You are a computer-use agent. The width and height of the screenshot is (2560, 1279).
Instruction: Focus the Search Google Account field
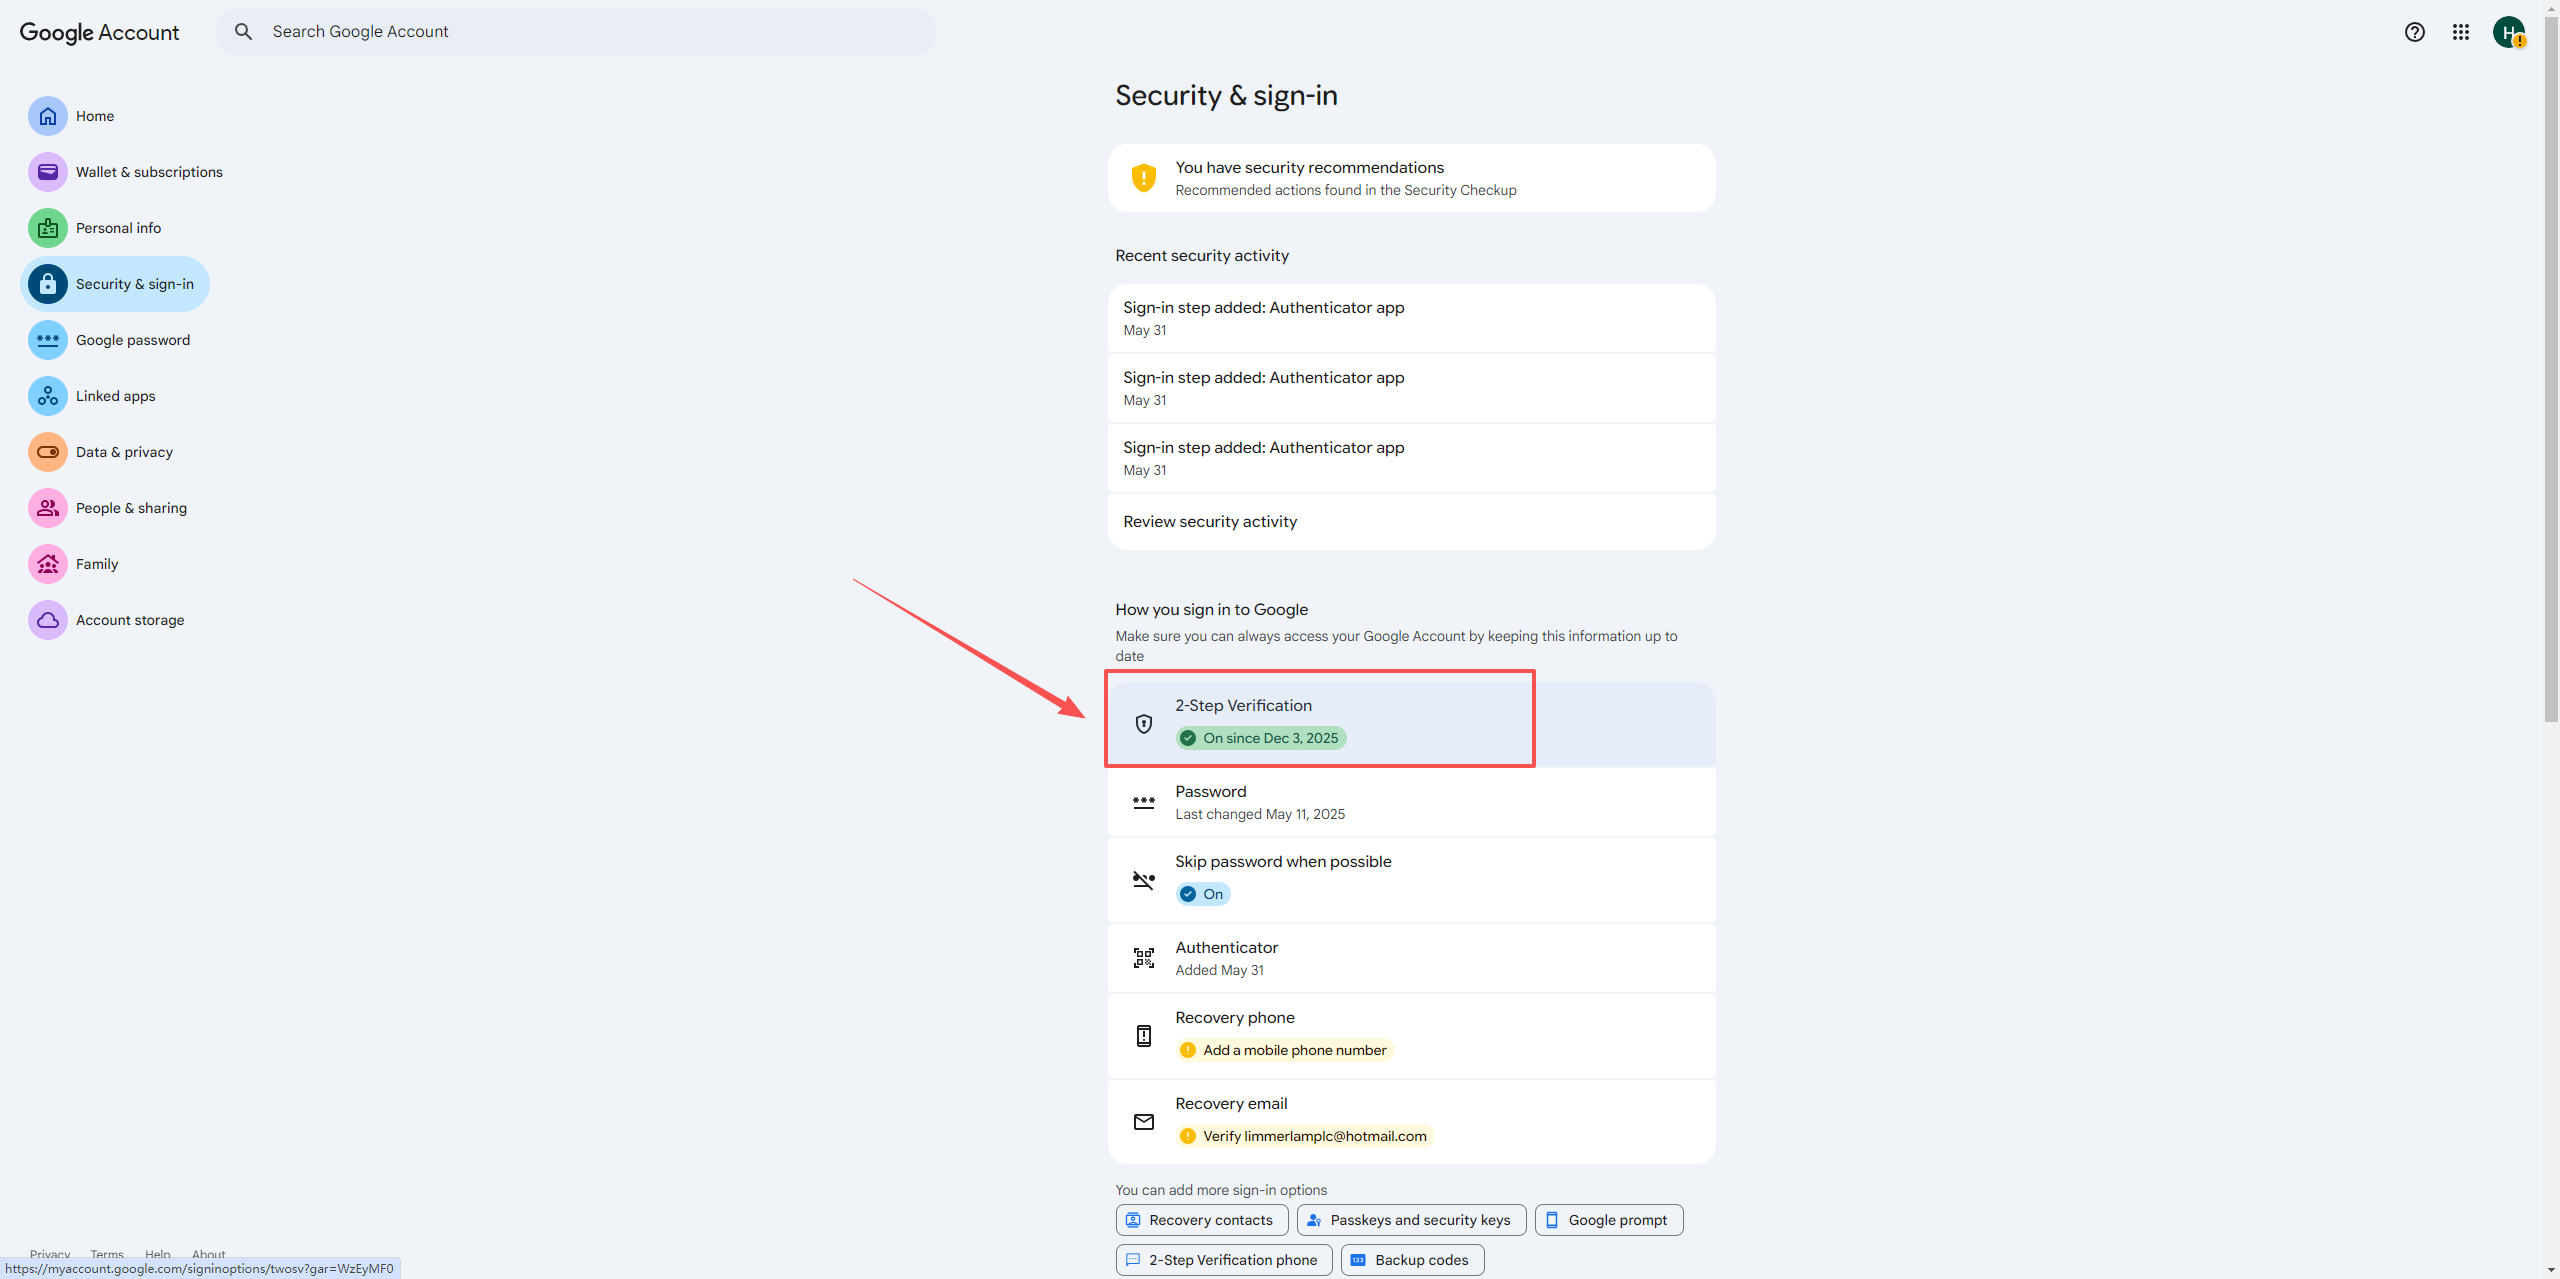click(576, 32)
